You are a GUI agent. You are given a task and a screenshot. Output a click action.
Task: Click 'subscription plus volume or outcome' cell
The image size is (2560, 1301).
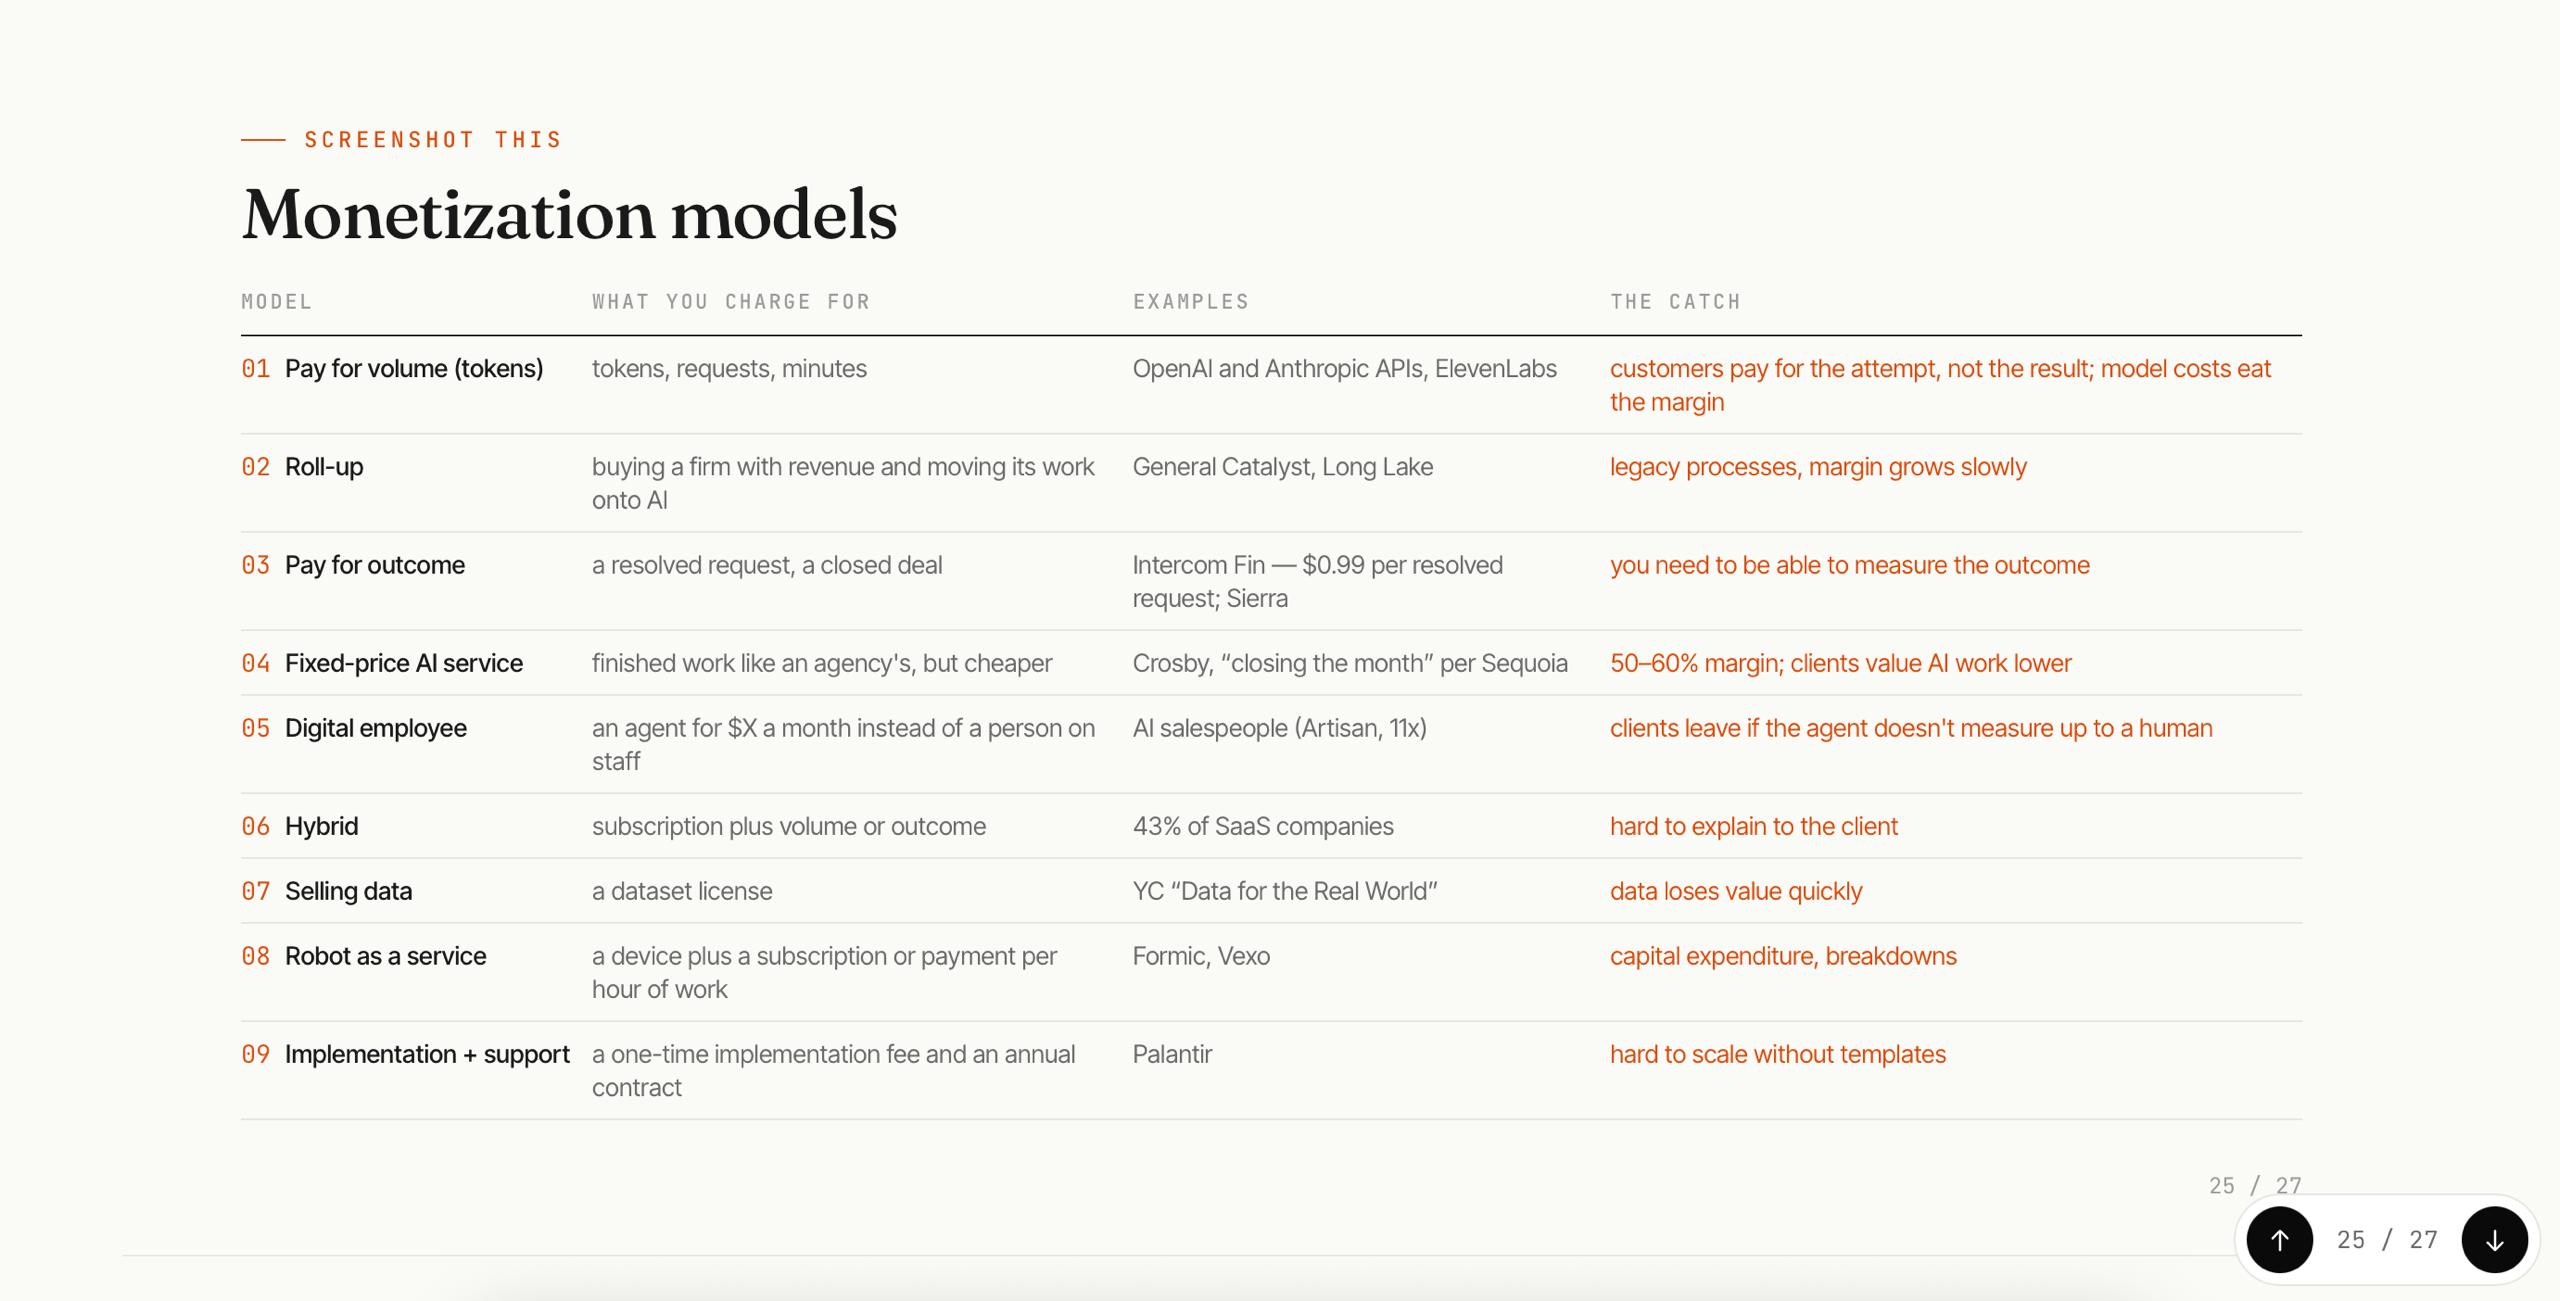pyautogui.click(x=789, y=826)
